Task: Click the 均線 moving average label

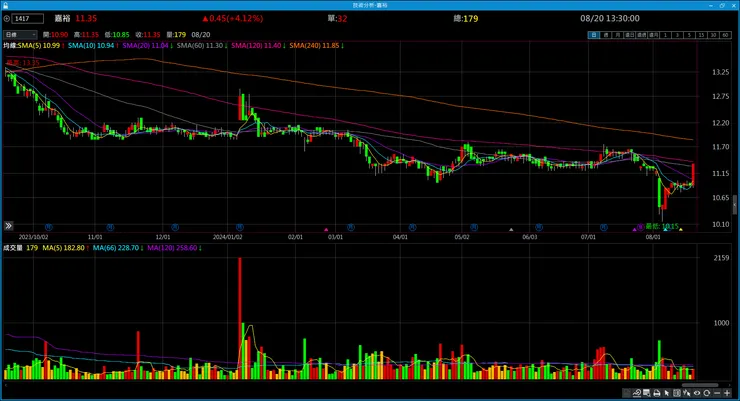Action: 10,46
